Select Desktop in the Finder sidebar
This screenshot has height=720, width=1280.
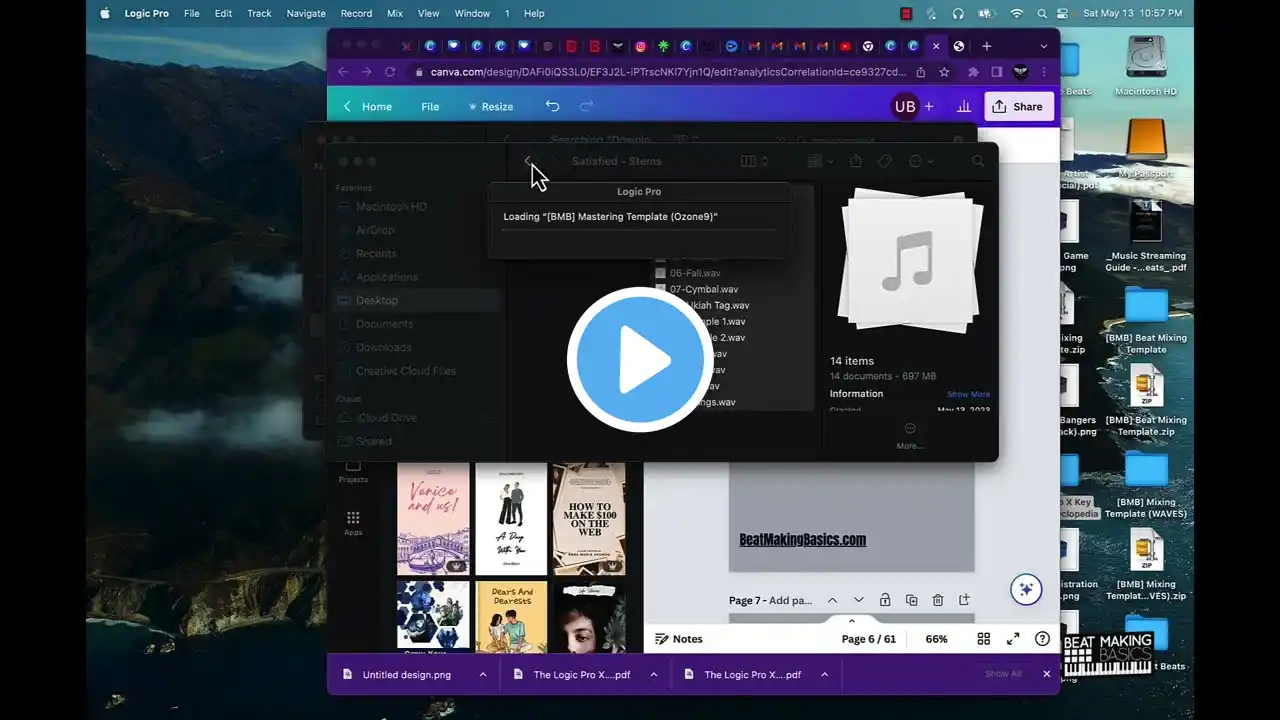coord(415,300)
